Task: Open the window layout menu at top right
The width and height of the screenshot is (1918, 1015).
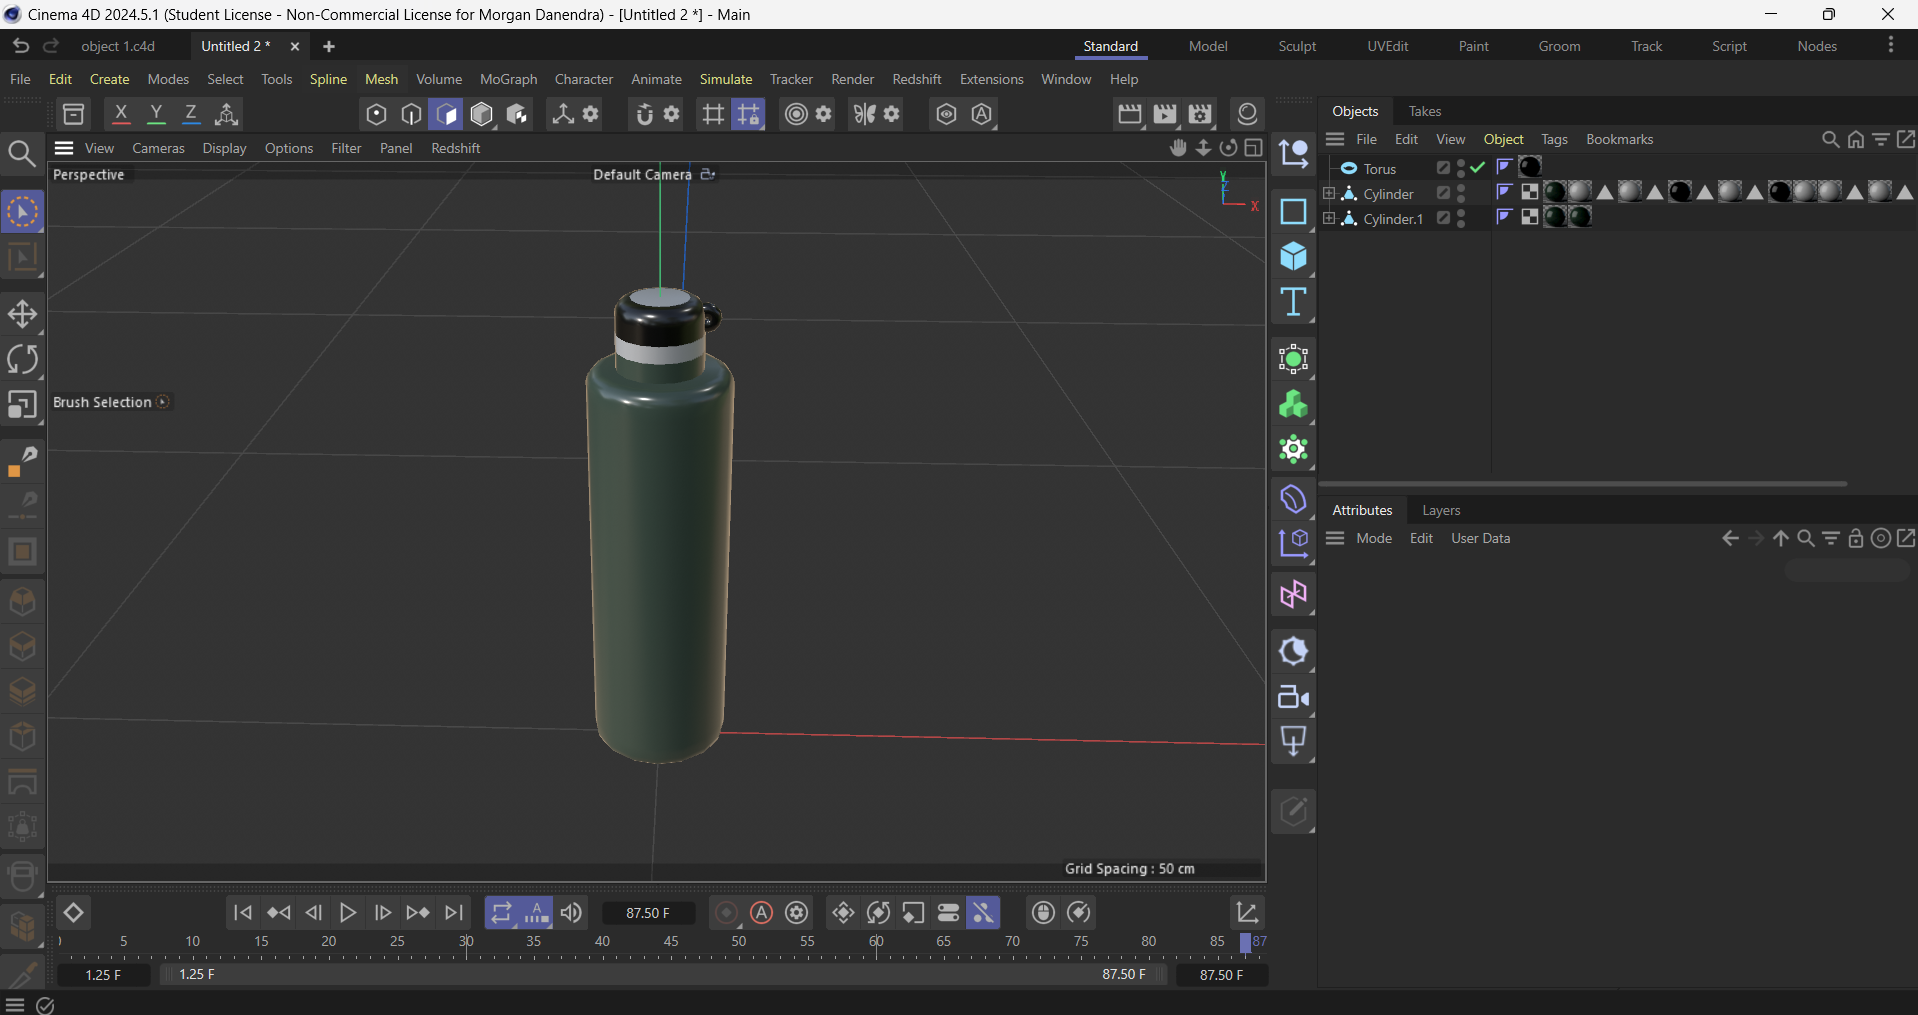Action: pyautogui.click(x=1891, y=45)
